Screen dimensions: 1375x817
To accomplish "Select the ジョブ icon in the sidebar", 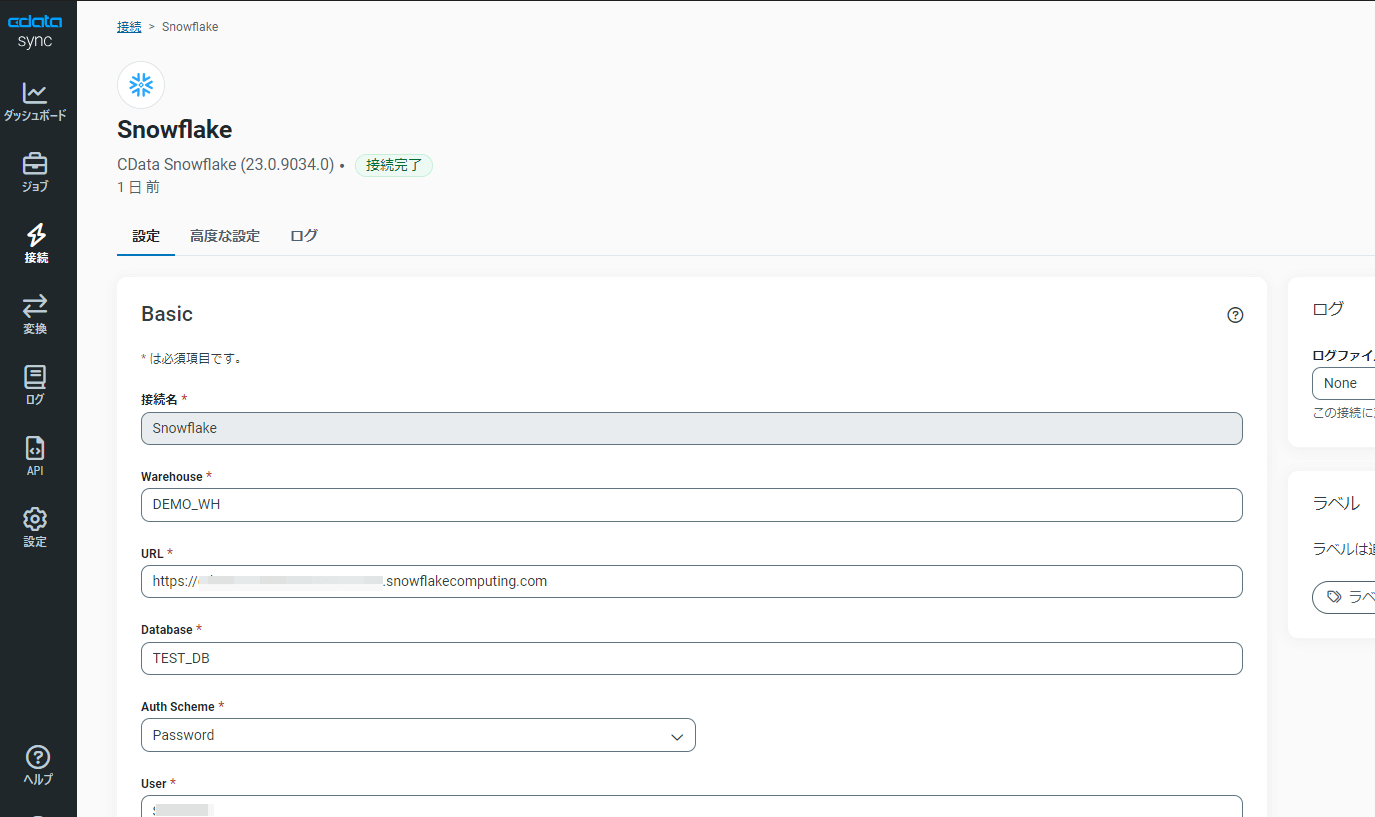I will pyautogui.click(x=35, y=170).
